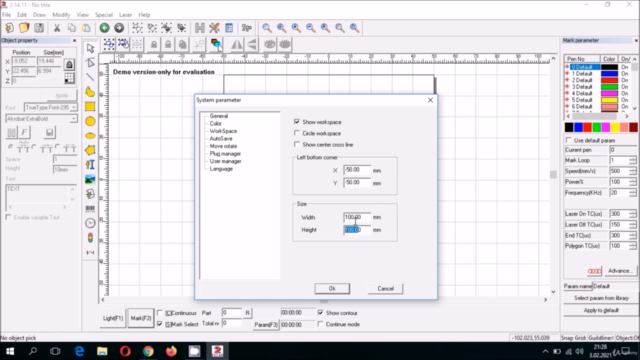Viewport: 640px width, 360px height.
Task: Open the Modify menu
Action: [61, 15]
